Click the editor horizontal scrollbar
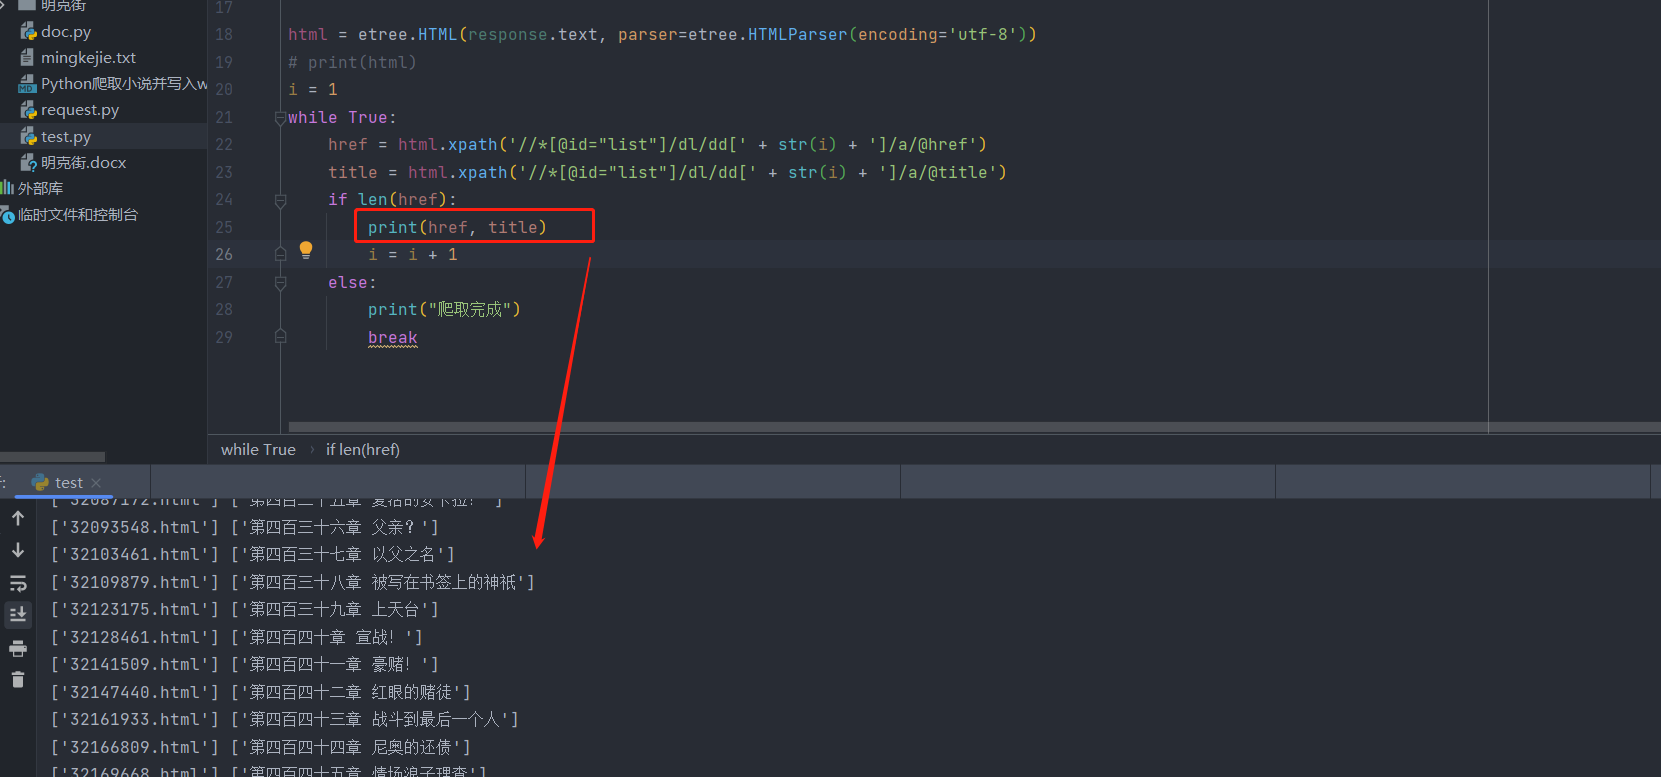 coord(974,427)
